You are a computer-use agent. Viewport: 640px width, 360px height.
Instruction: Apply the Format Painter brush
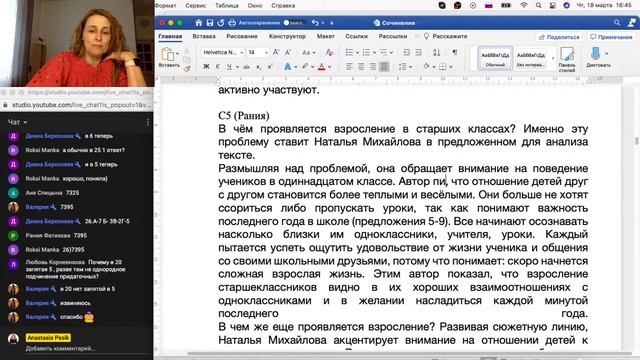coord(187,69)
